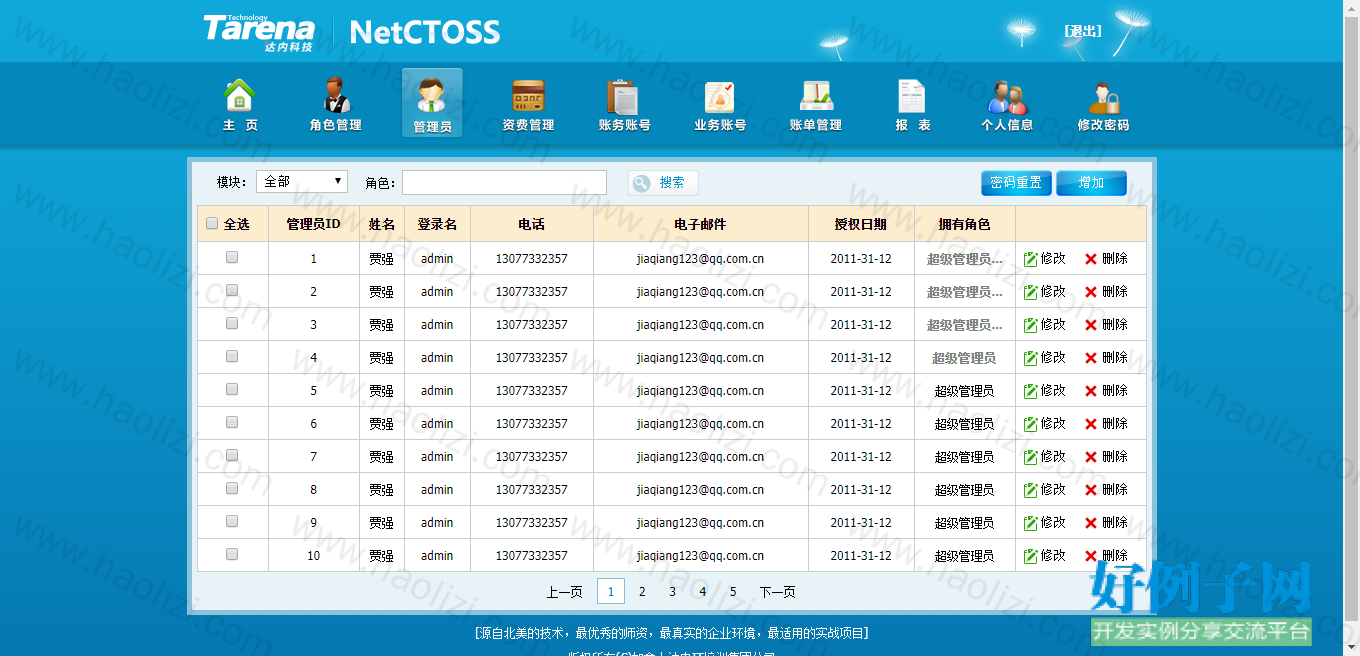Open the 主页 home icon
The width and height of the screenshot is (1360, 656).
tap(240, 104)
